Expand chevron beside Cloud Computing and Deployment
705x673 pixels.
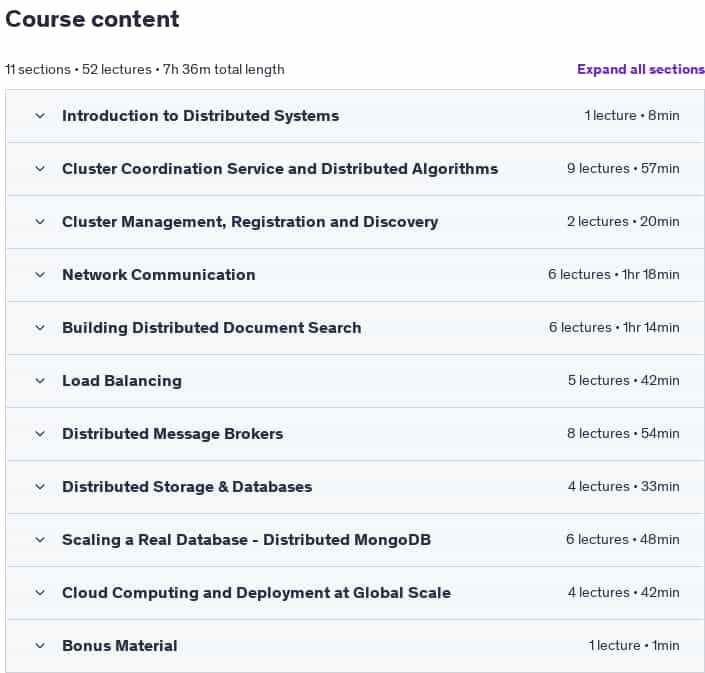(x=40, y=593)
